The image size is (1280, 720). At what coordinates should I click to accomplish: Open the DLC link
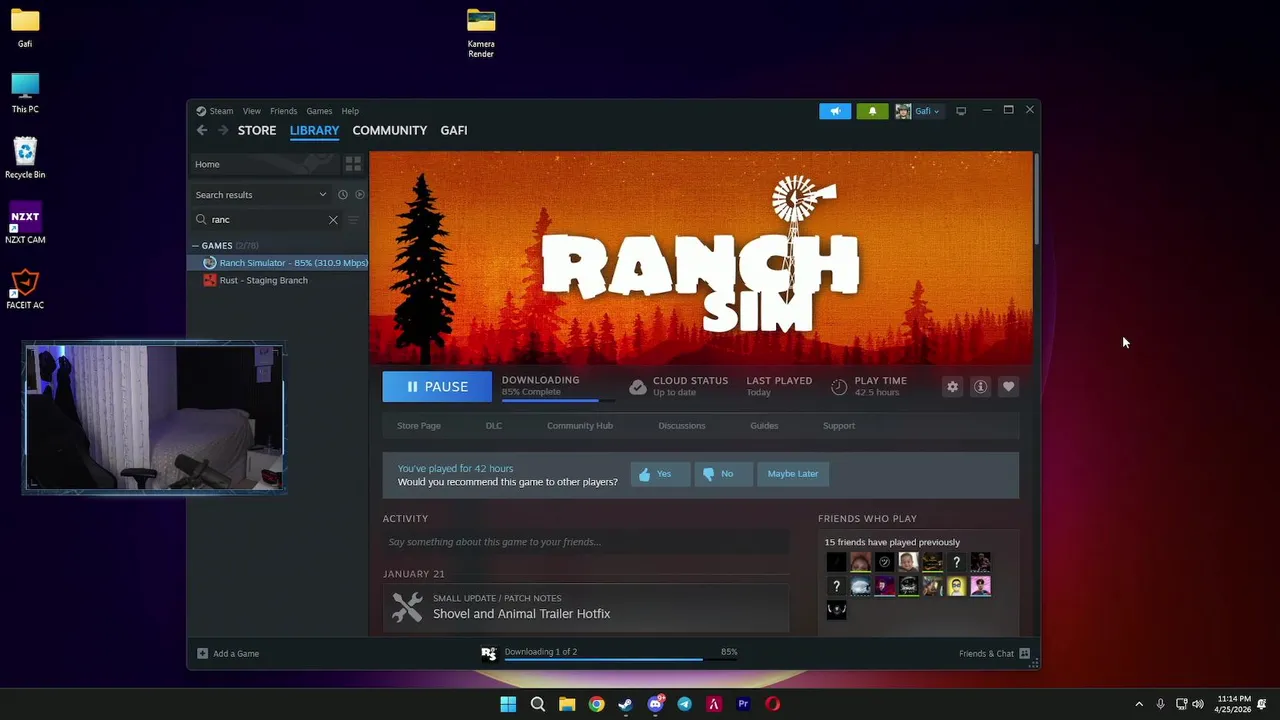tap(494, 426)
